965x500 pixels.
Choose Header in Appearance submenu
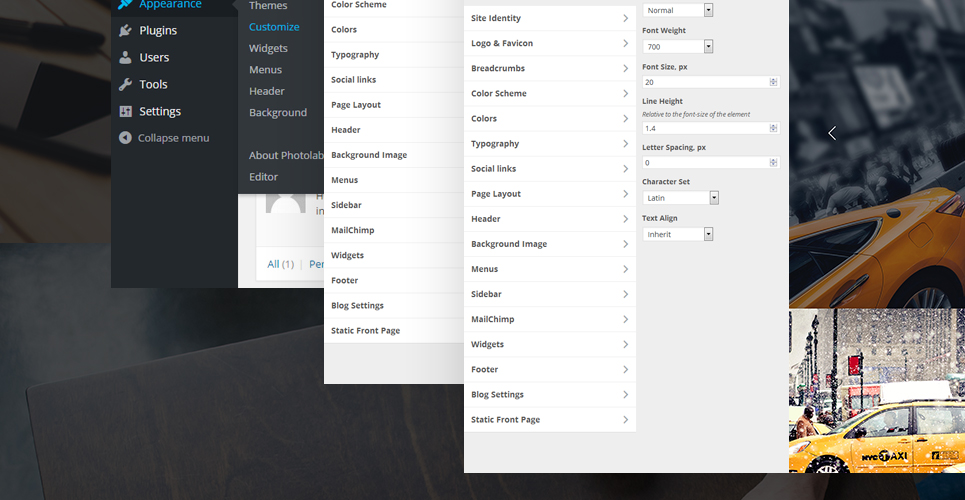266,91
